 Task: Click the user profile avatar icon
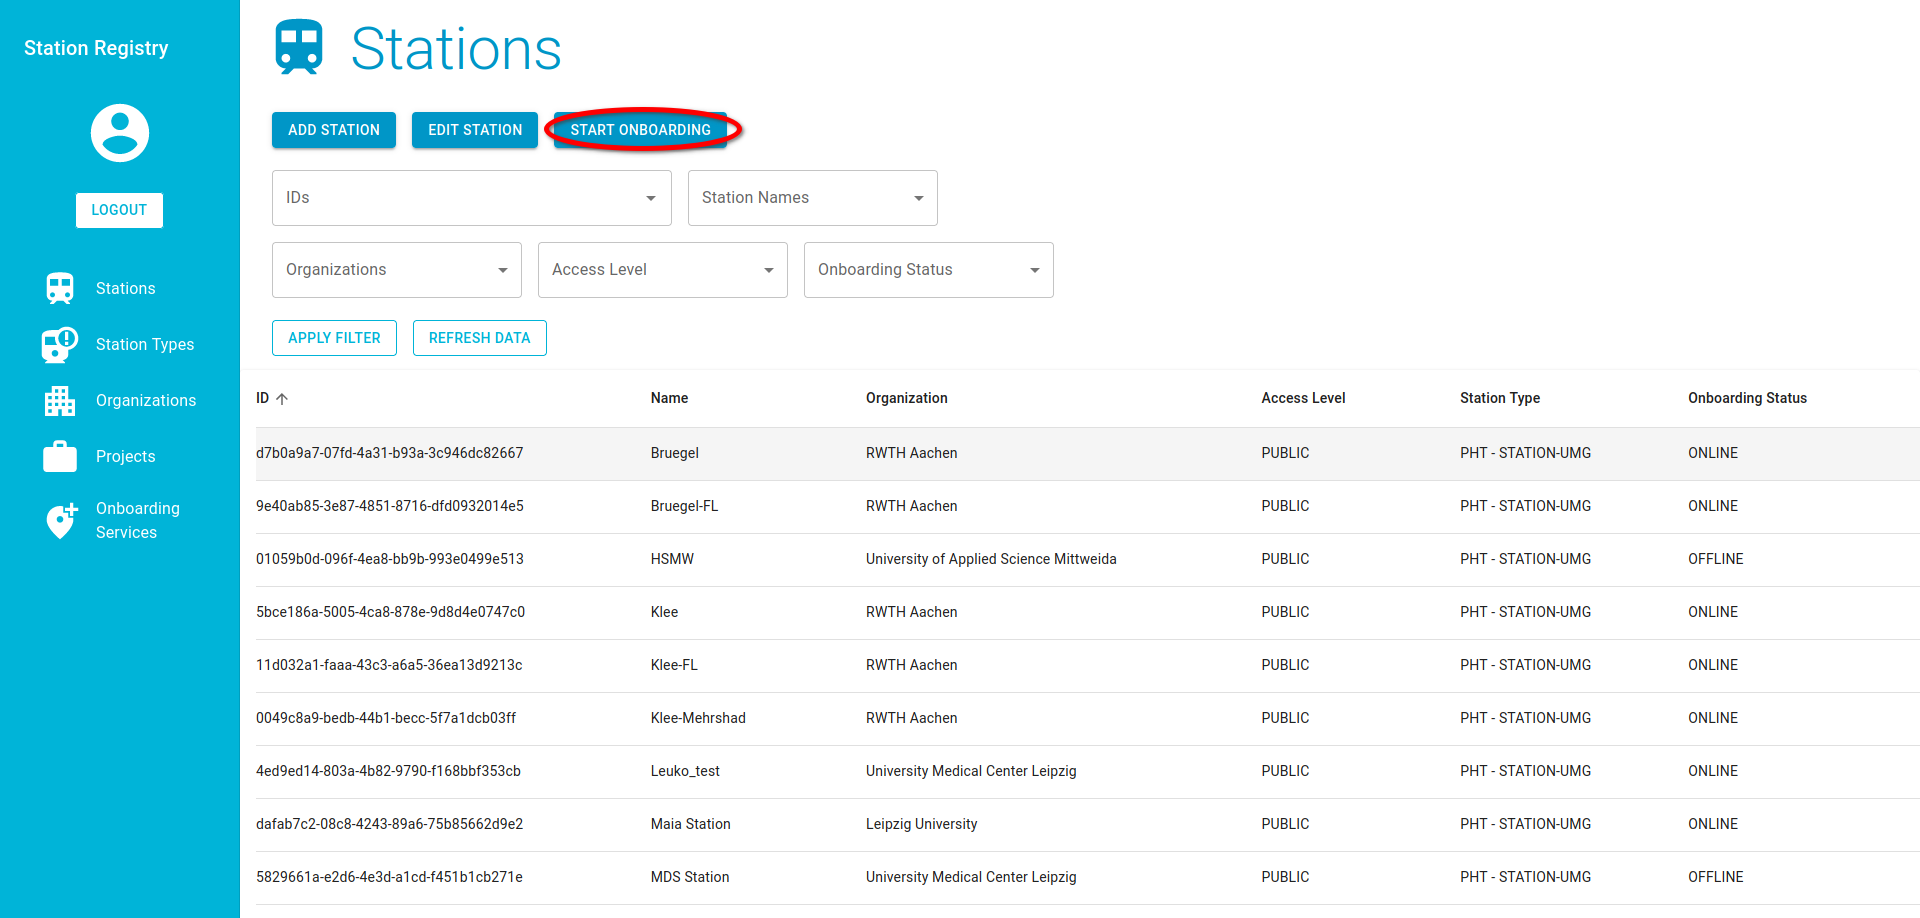120,133
